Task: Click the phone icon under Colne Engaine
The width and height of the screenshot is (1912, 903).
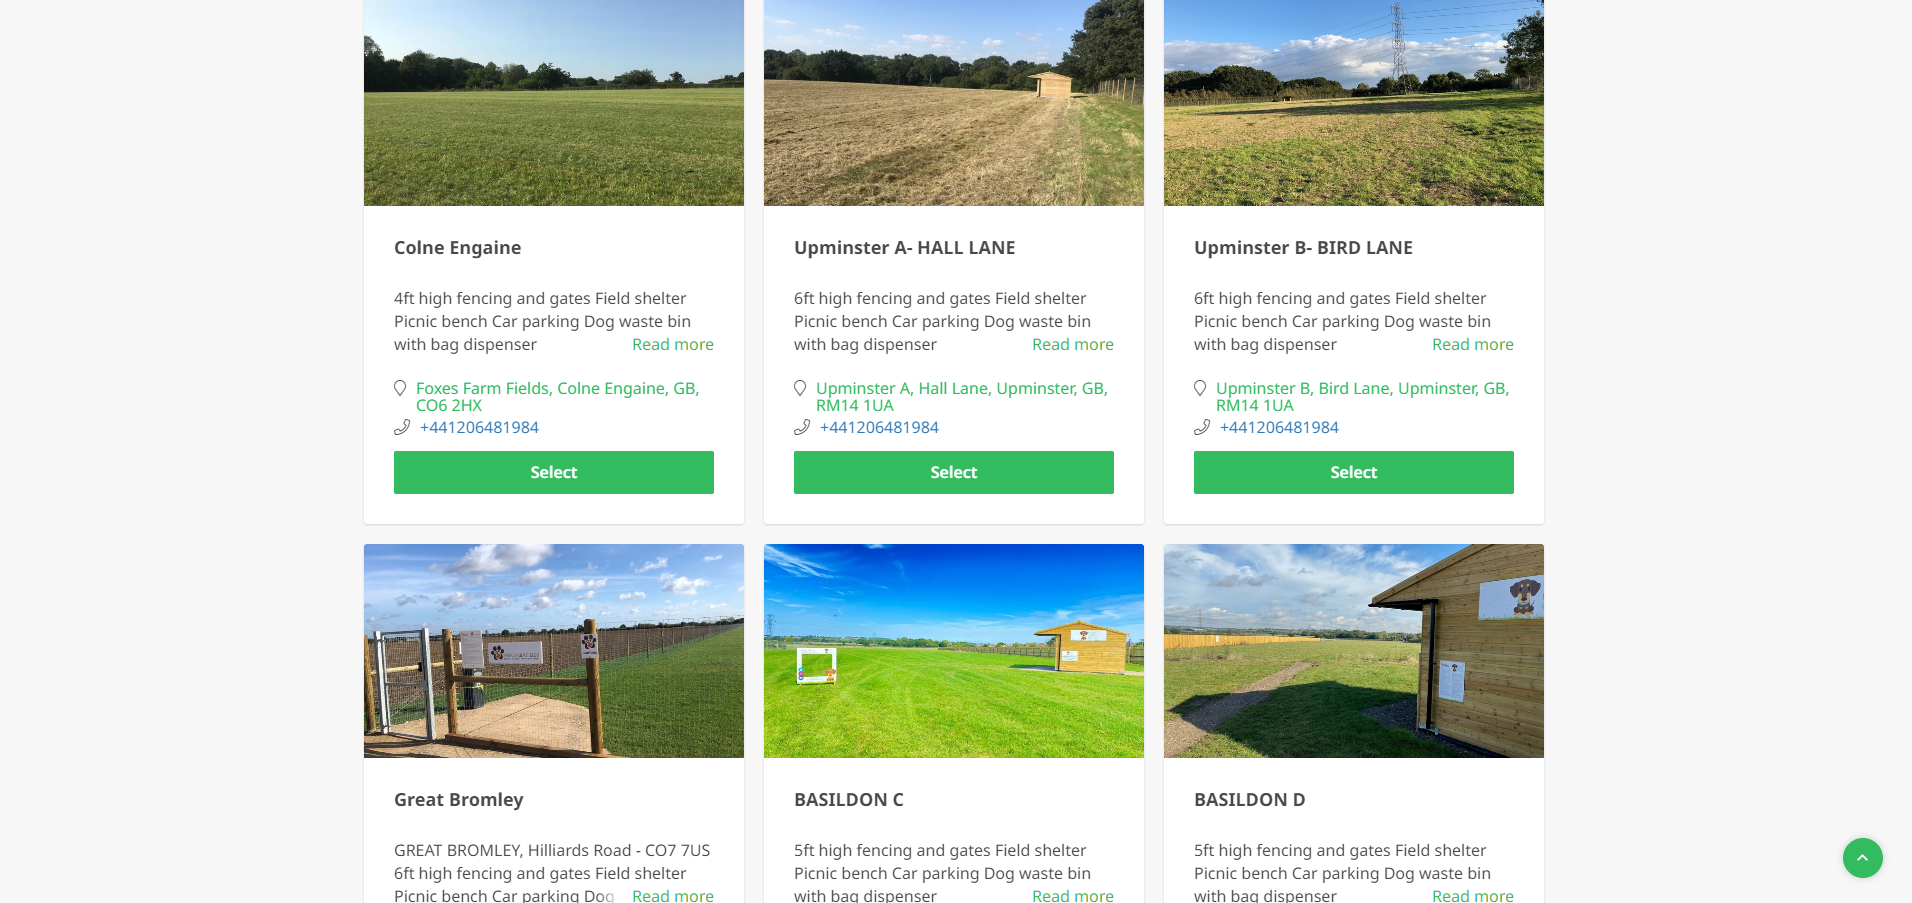Action: pos(402,427)
